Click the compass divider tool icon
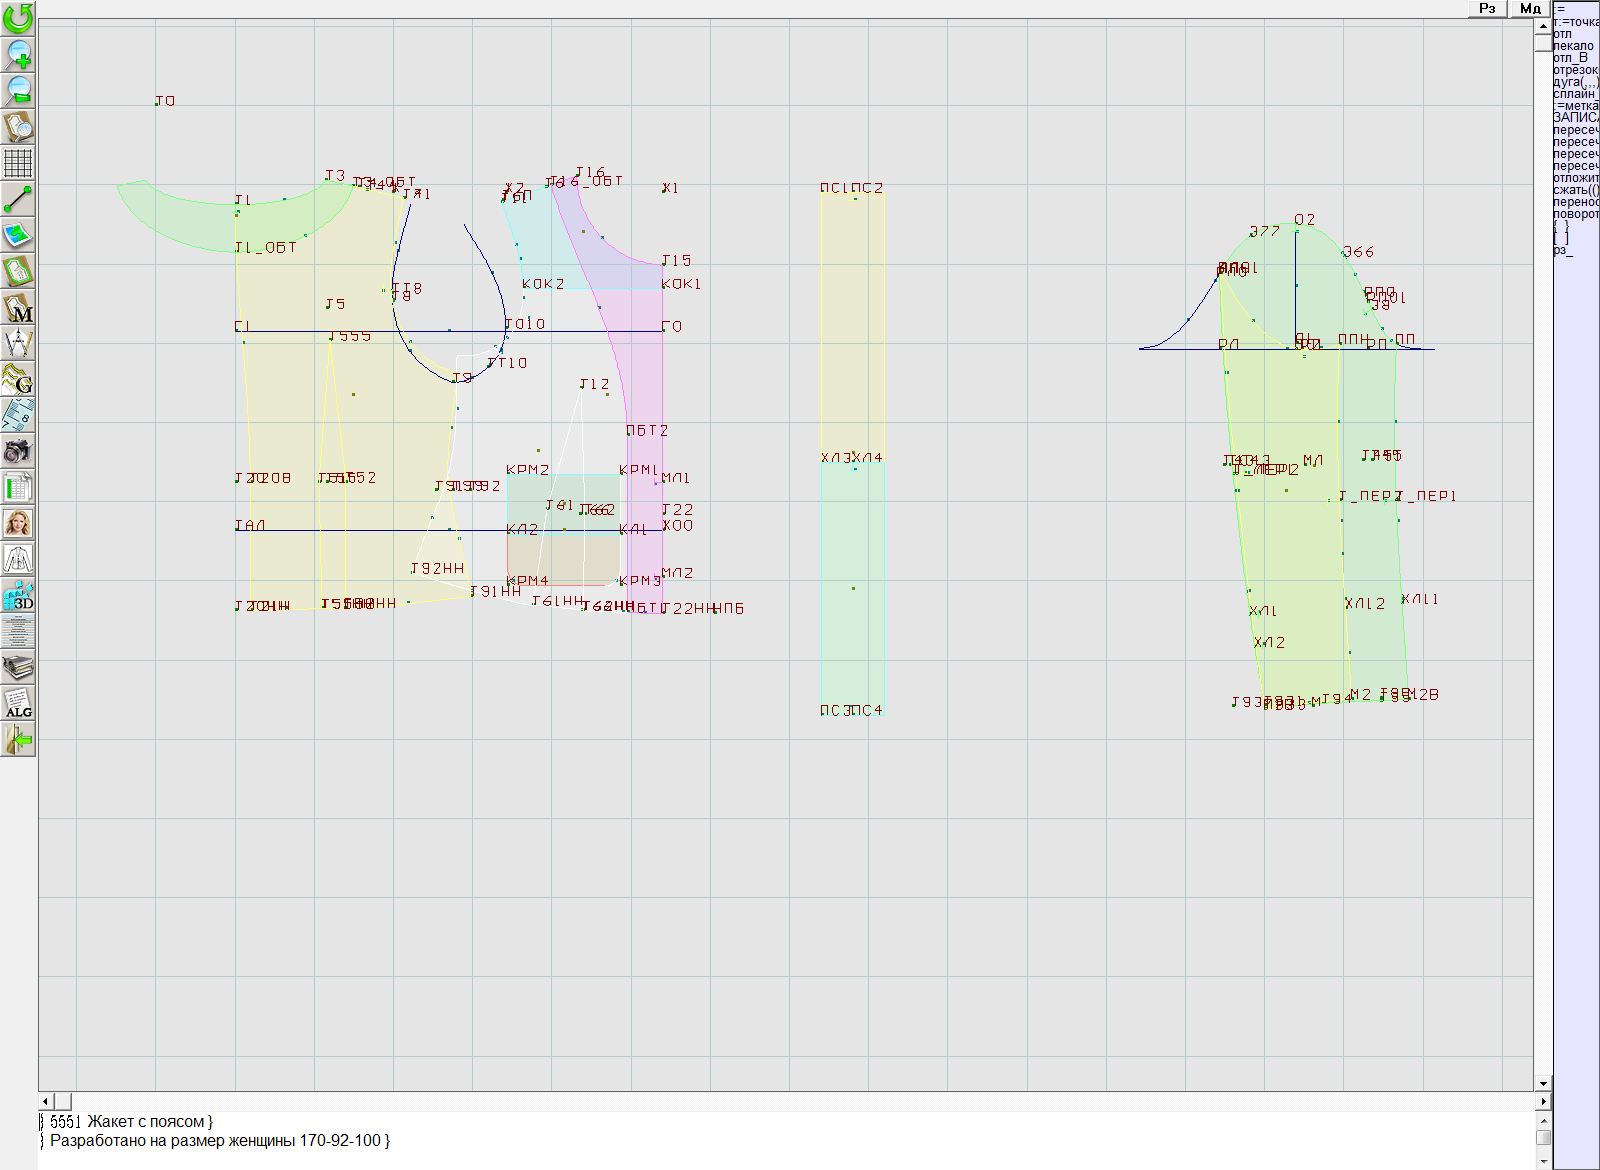1600x1170 pixels. point(18,343)
